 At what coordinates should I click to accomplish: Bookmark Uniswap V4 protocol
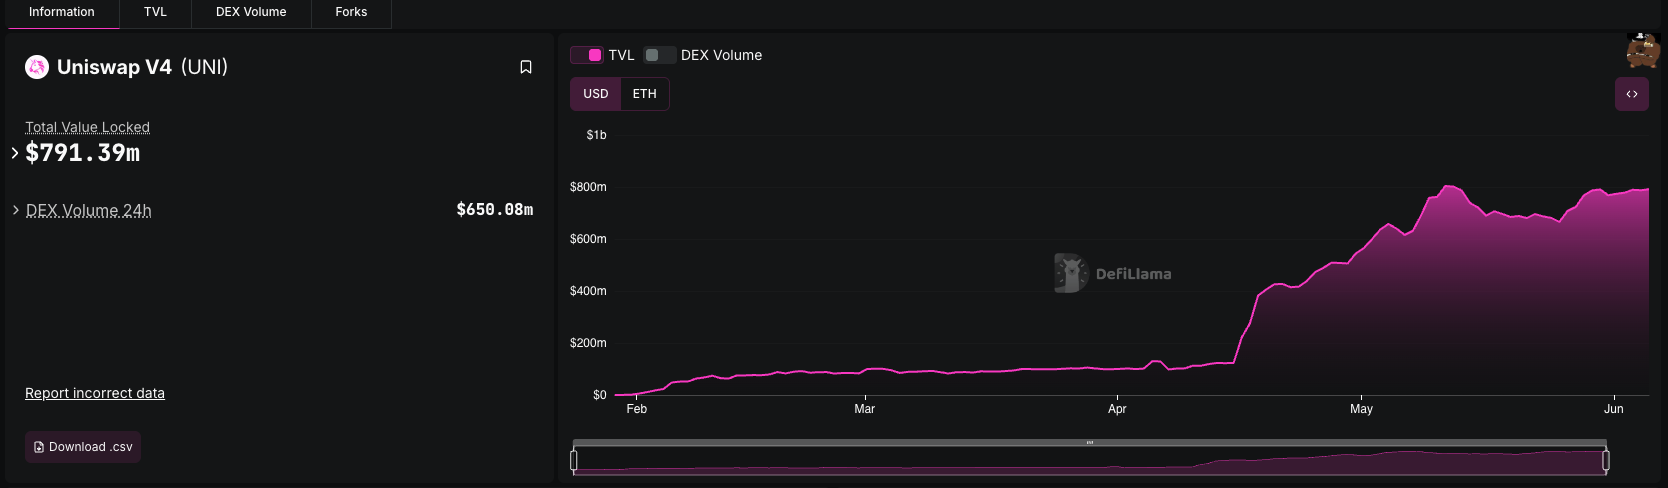[x=526, y=67]
